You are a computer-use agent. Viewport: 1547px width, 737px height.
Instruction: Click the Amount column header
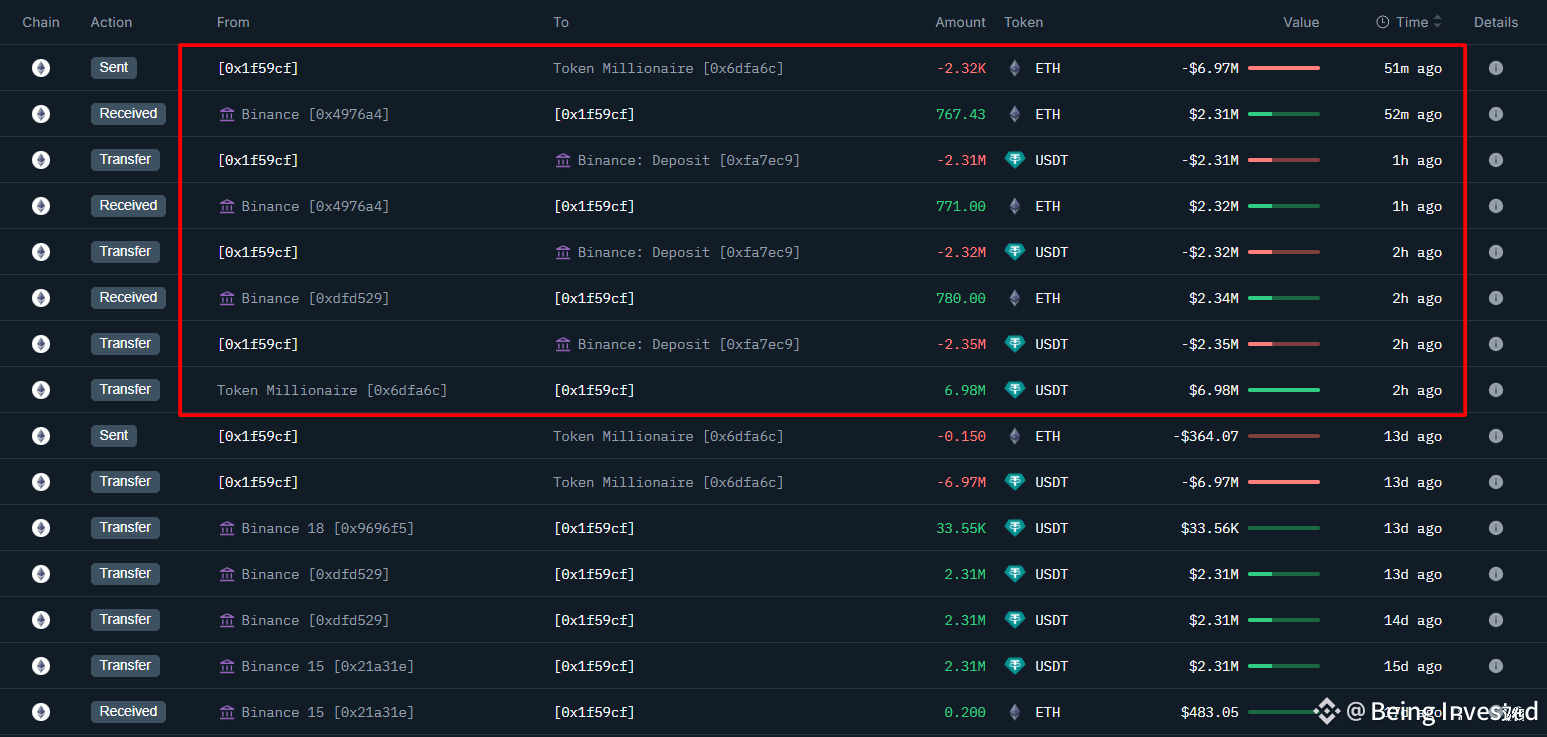point(960,22)
